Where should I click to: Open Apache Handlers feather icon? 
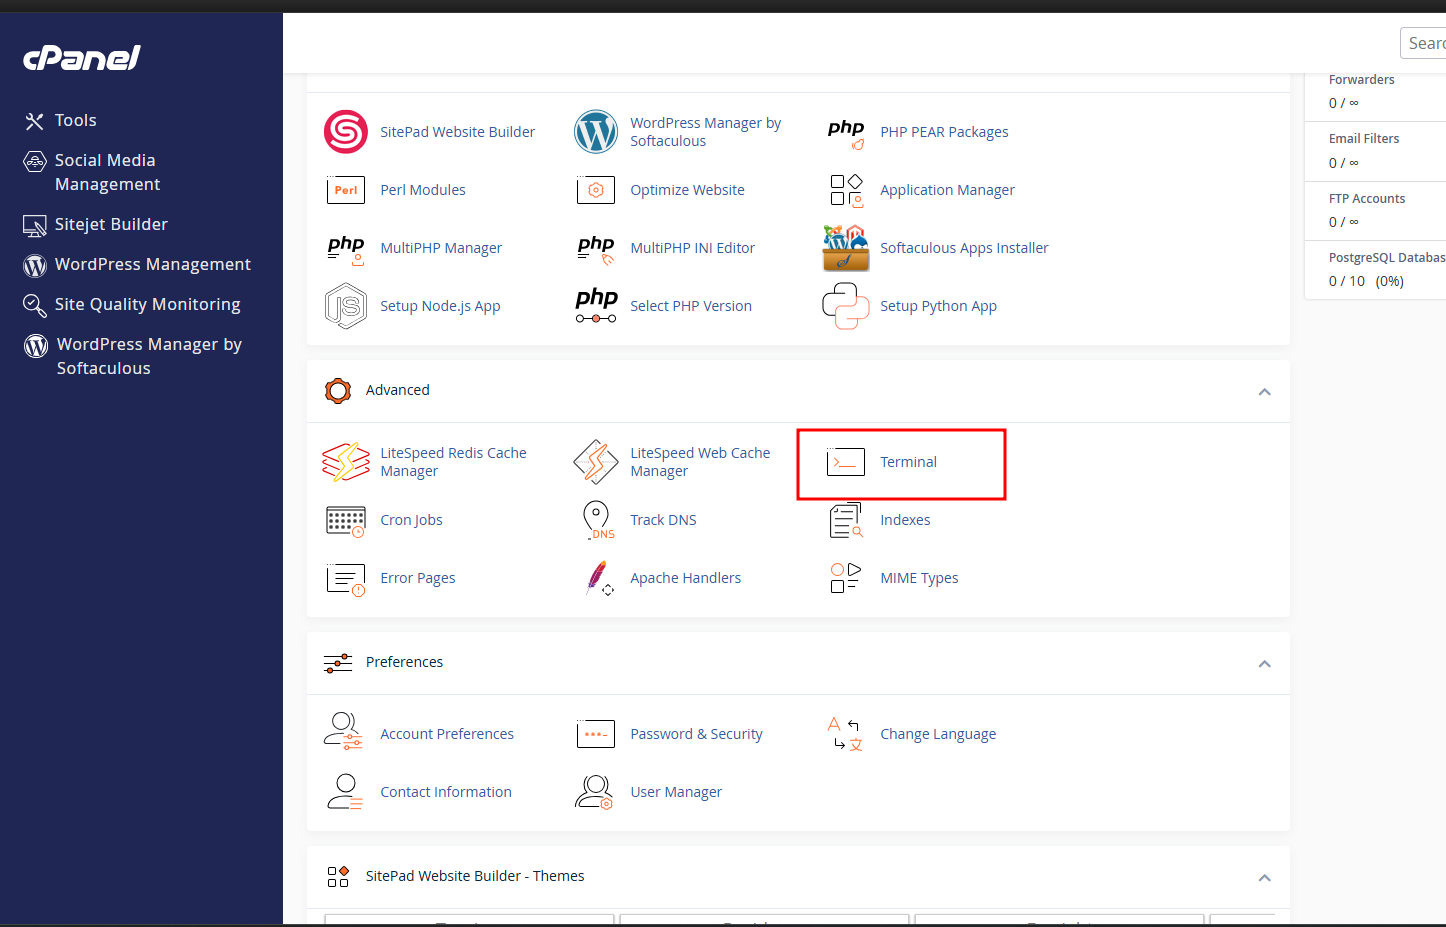click(x=599, y=578)
